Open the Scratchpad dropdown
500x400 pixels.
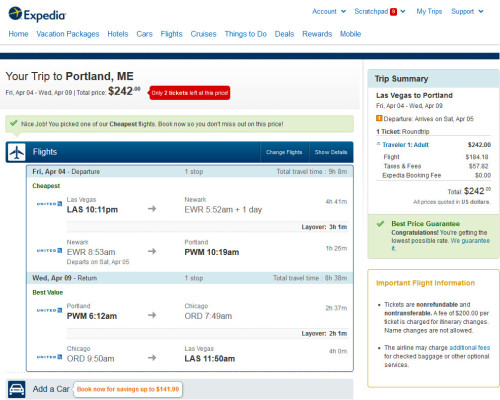(x=380, y=12)
